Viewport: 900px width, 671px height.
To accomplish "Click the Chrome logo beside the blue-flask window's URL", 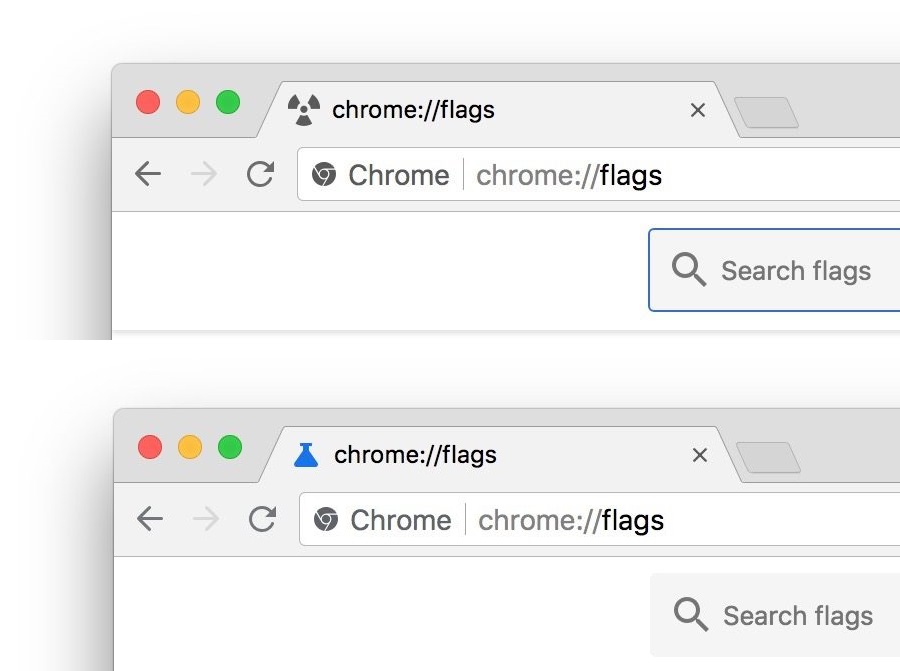I will tap(325, 520).
